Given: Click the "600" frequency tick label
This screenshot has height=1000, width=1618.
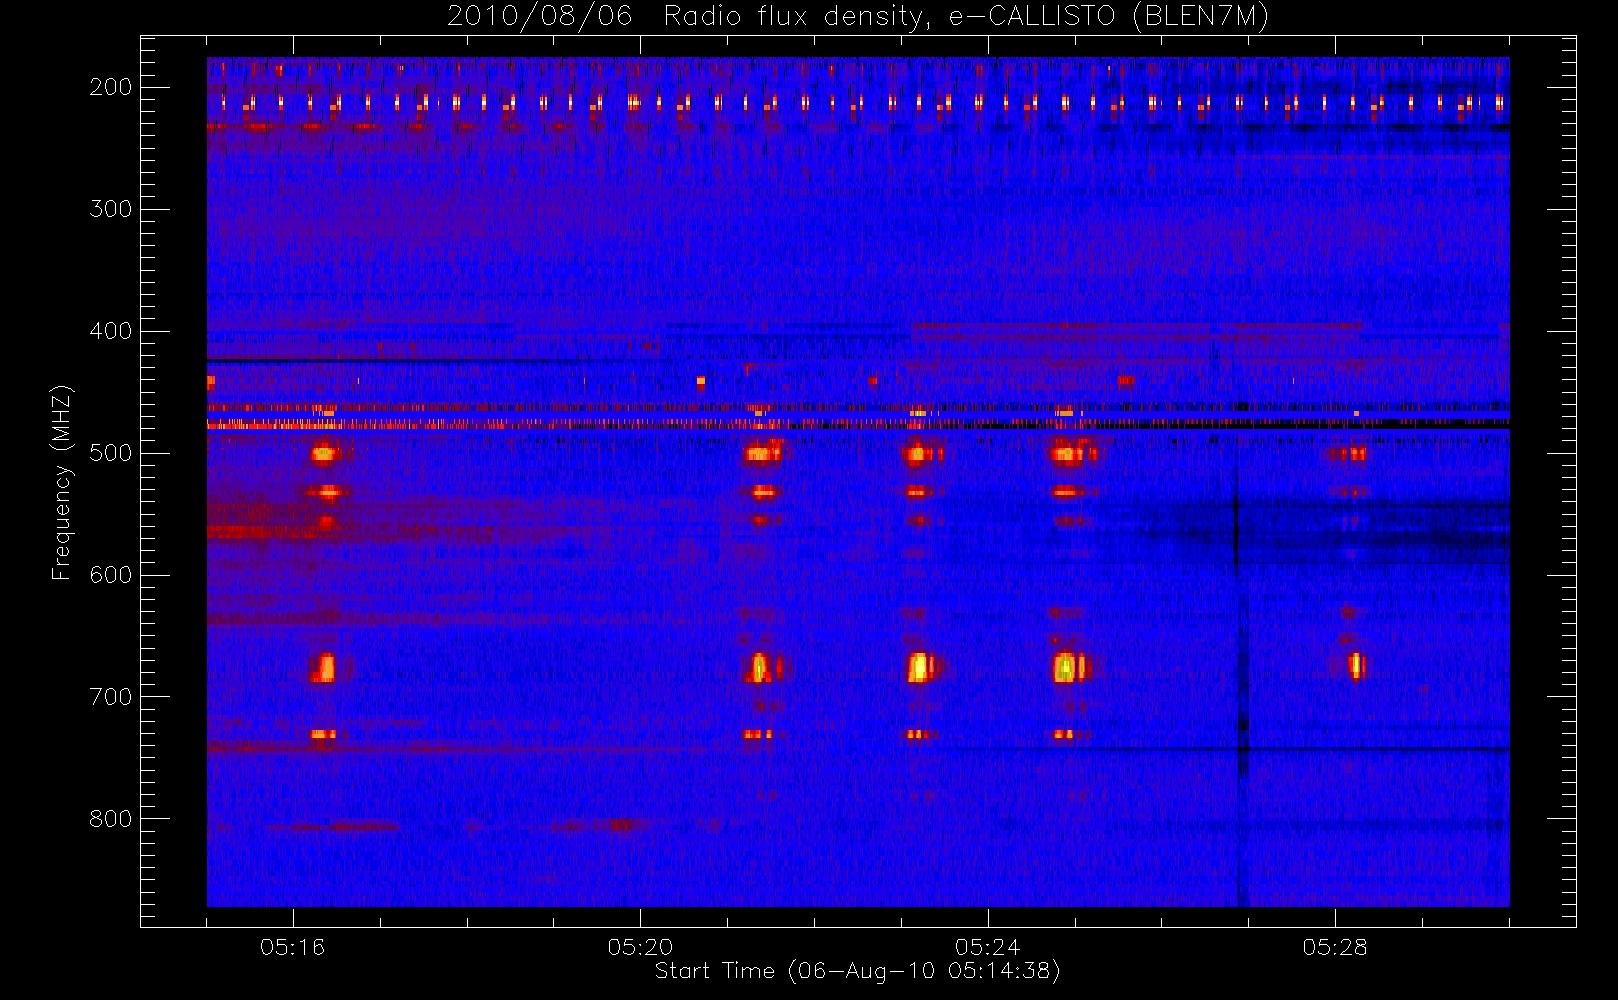Looking at the screenshot, I should (111, 575).
